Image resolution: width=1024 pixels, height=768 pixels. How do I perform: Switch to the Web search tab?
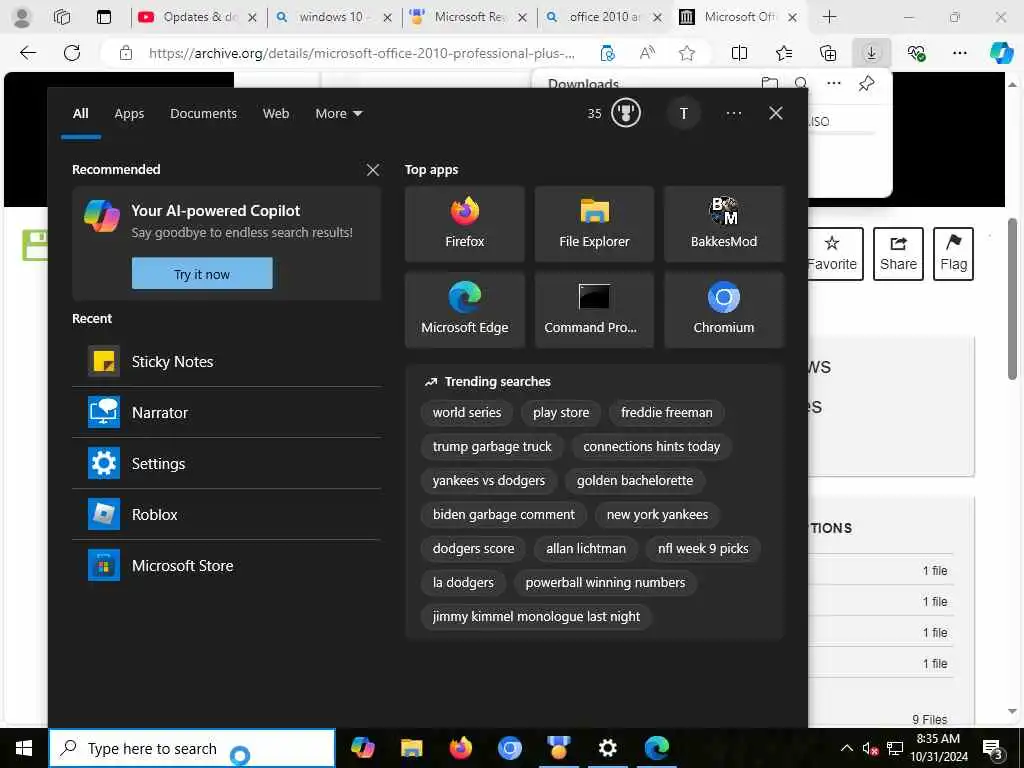coord(276,114)
